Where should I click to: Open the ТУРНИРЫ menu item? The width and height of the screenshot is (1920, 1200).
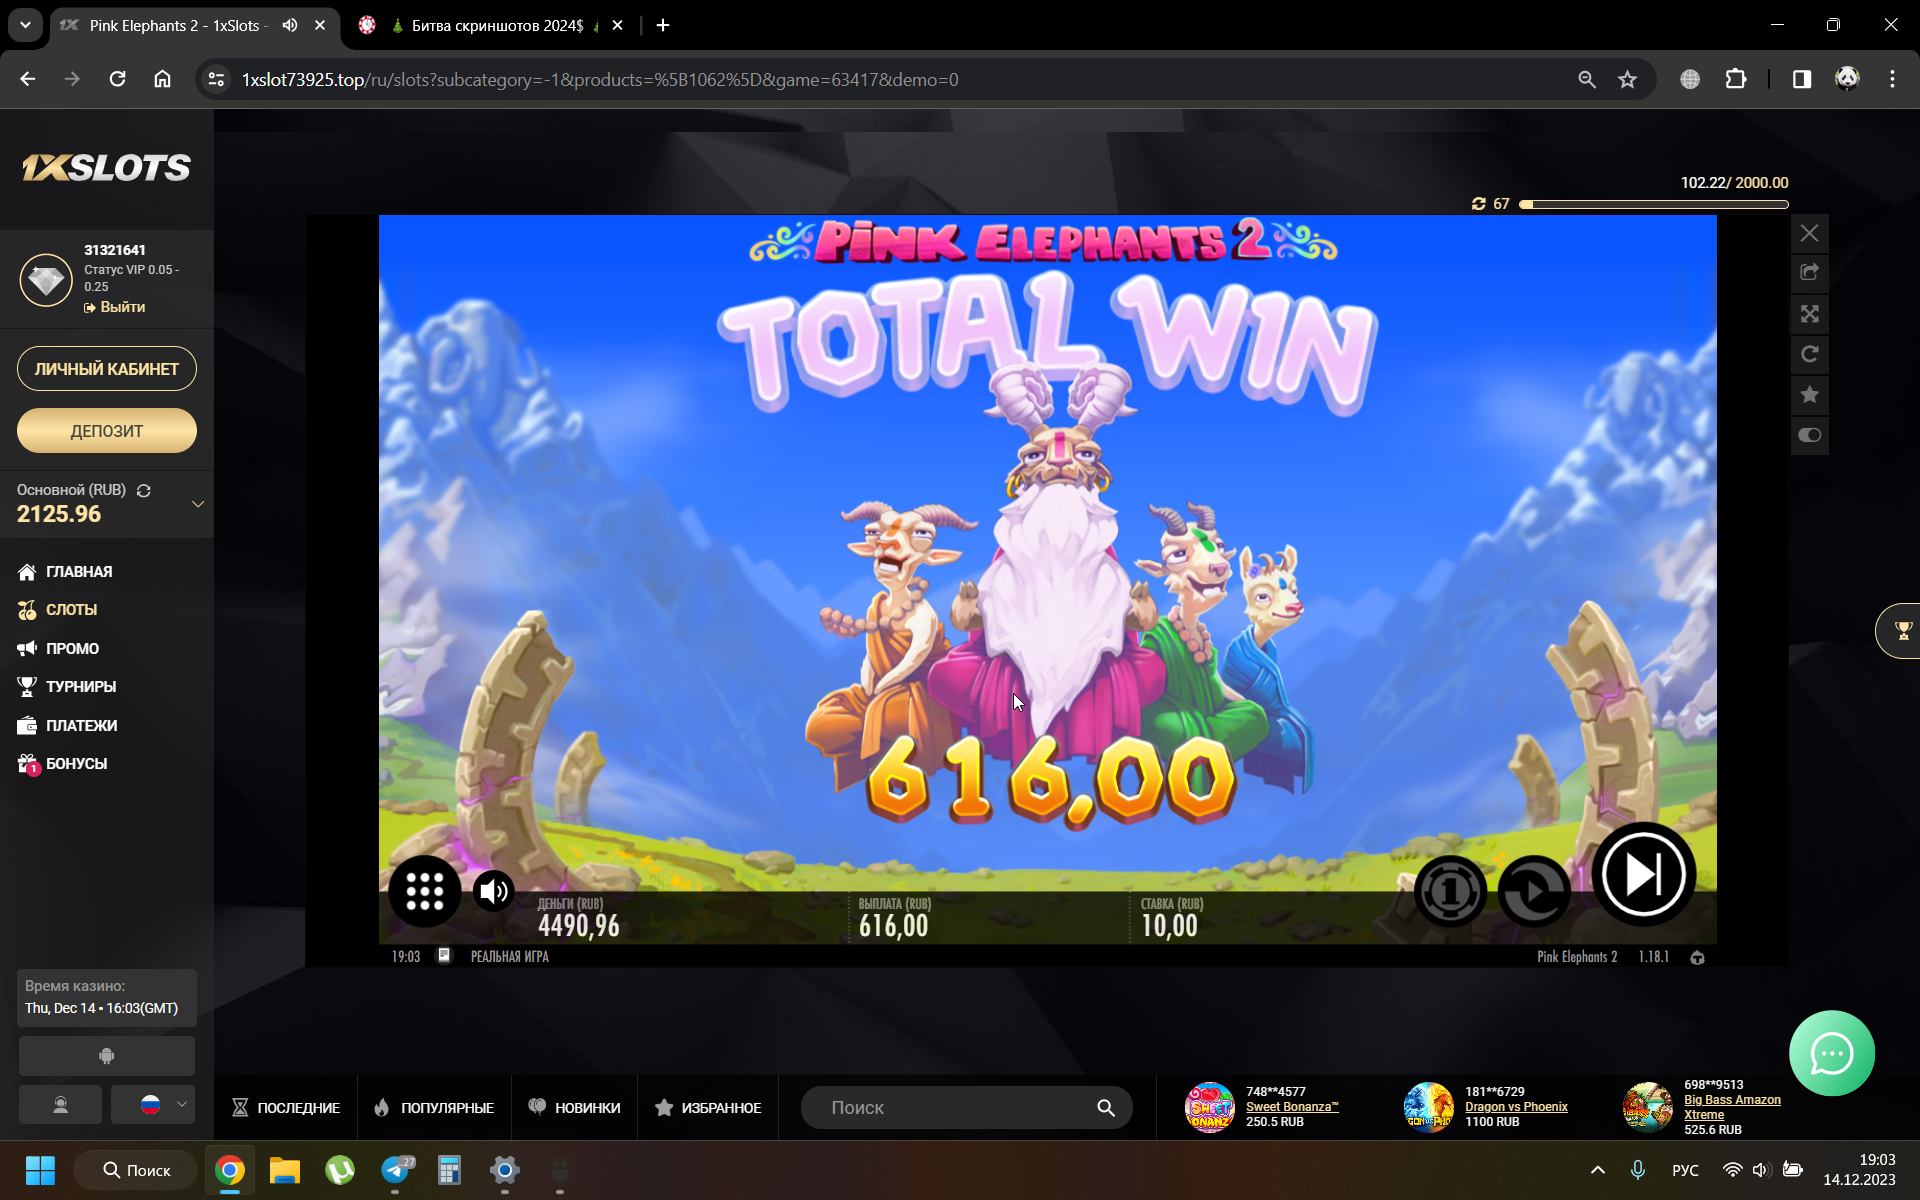click(80, 687)
